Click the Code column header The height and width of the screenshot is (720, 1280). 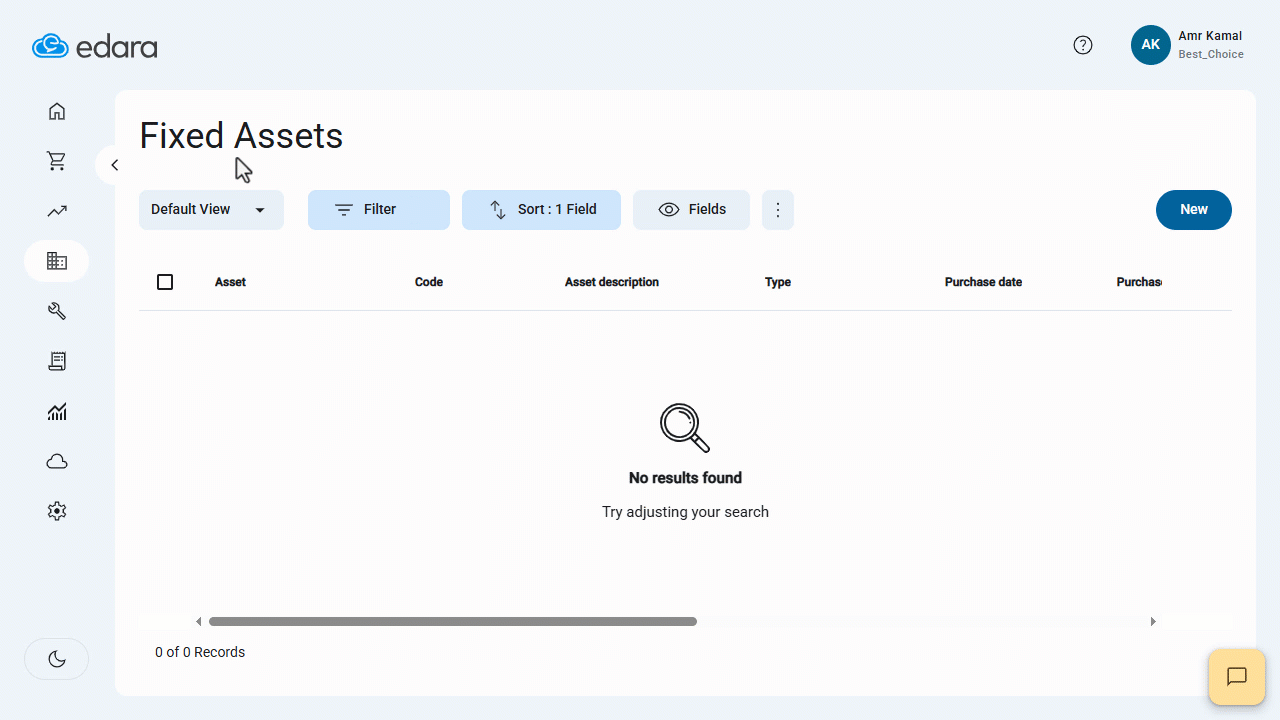coord(429,282)
